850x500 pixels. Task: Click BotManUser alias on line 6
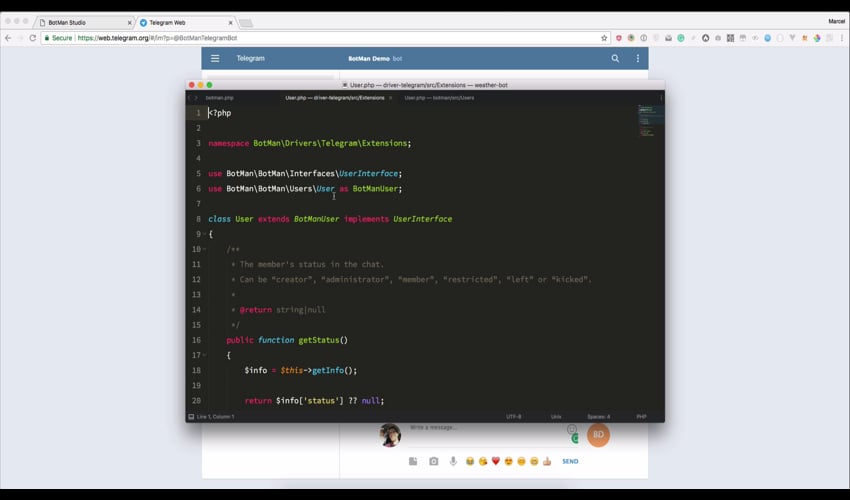(375, 189)
